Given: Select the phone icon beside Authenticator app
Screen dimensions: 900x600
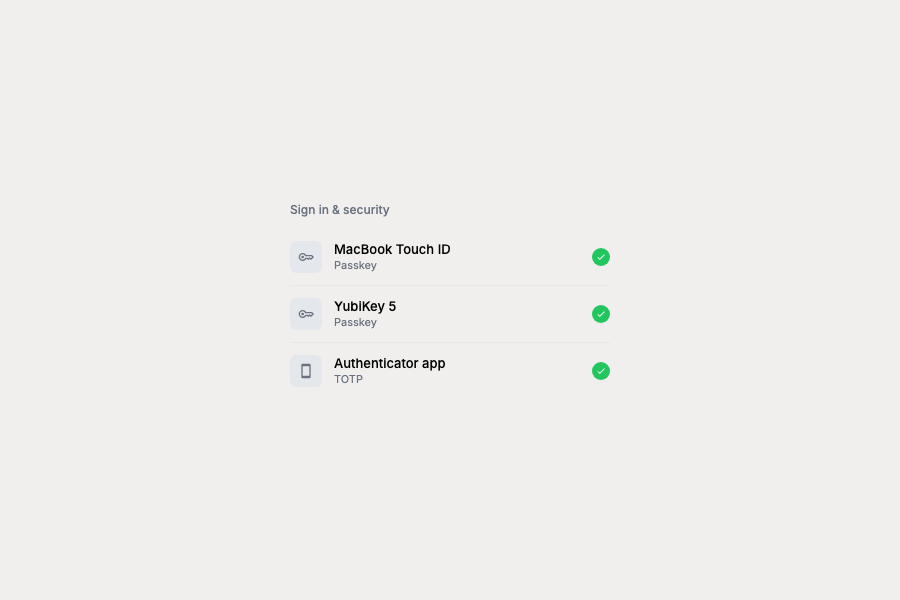Looking at the screenshot, I should point(306,370).
